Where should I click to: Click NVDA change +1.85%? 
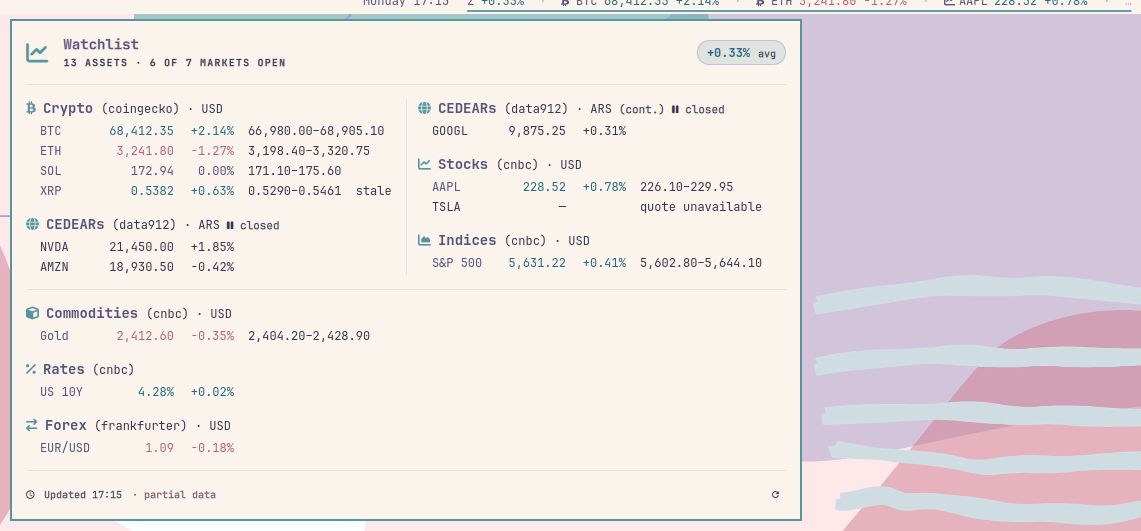(212, 247)
